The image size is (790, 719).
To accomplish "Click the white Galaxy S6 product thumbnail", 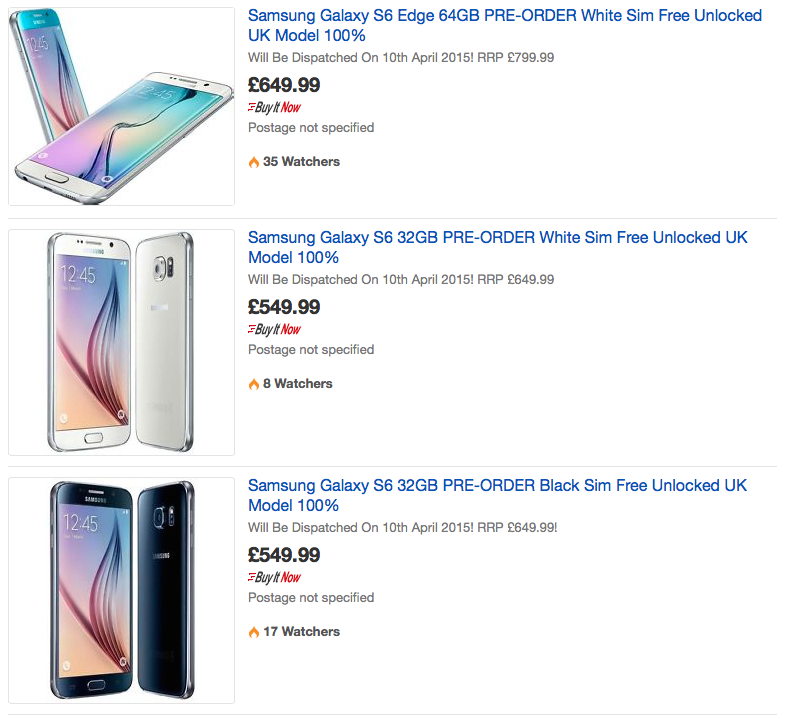I will pyautogui.click(x=121, y=342).
